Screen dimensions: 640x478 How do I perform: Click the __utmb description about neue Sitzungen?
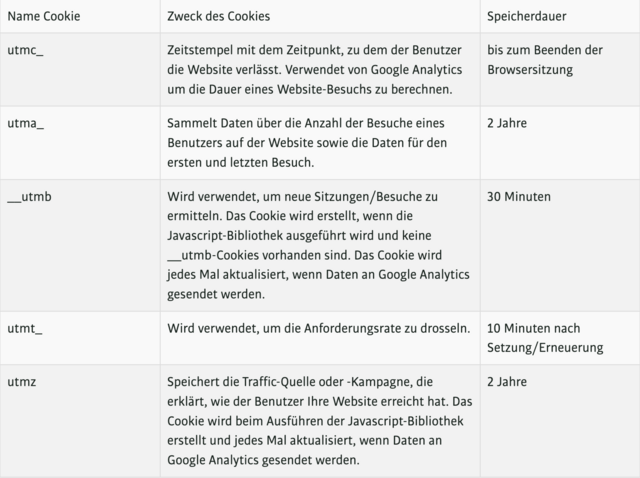tap(318, 245)
